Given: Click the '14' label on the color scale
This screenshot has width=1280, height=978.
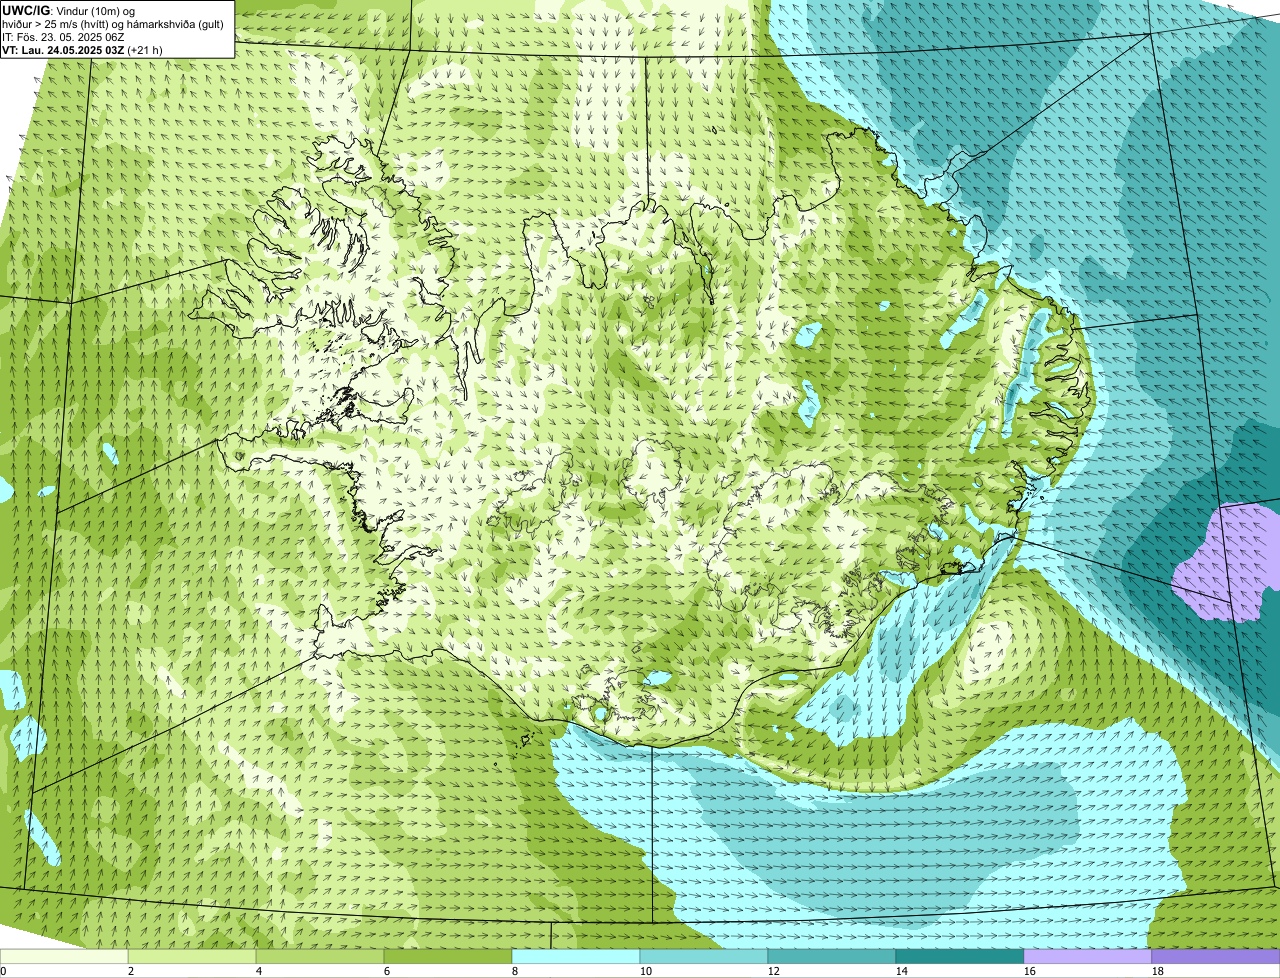Looking at the screenshot, I should click(x=901, y=971).
